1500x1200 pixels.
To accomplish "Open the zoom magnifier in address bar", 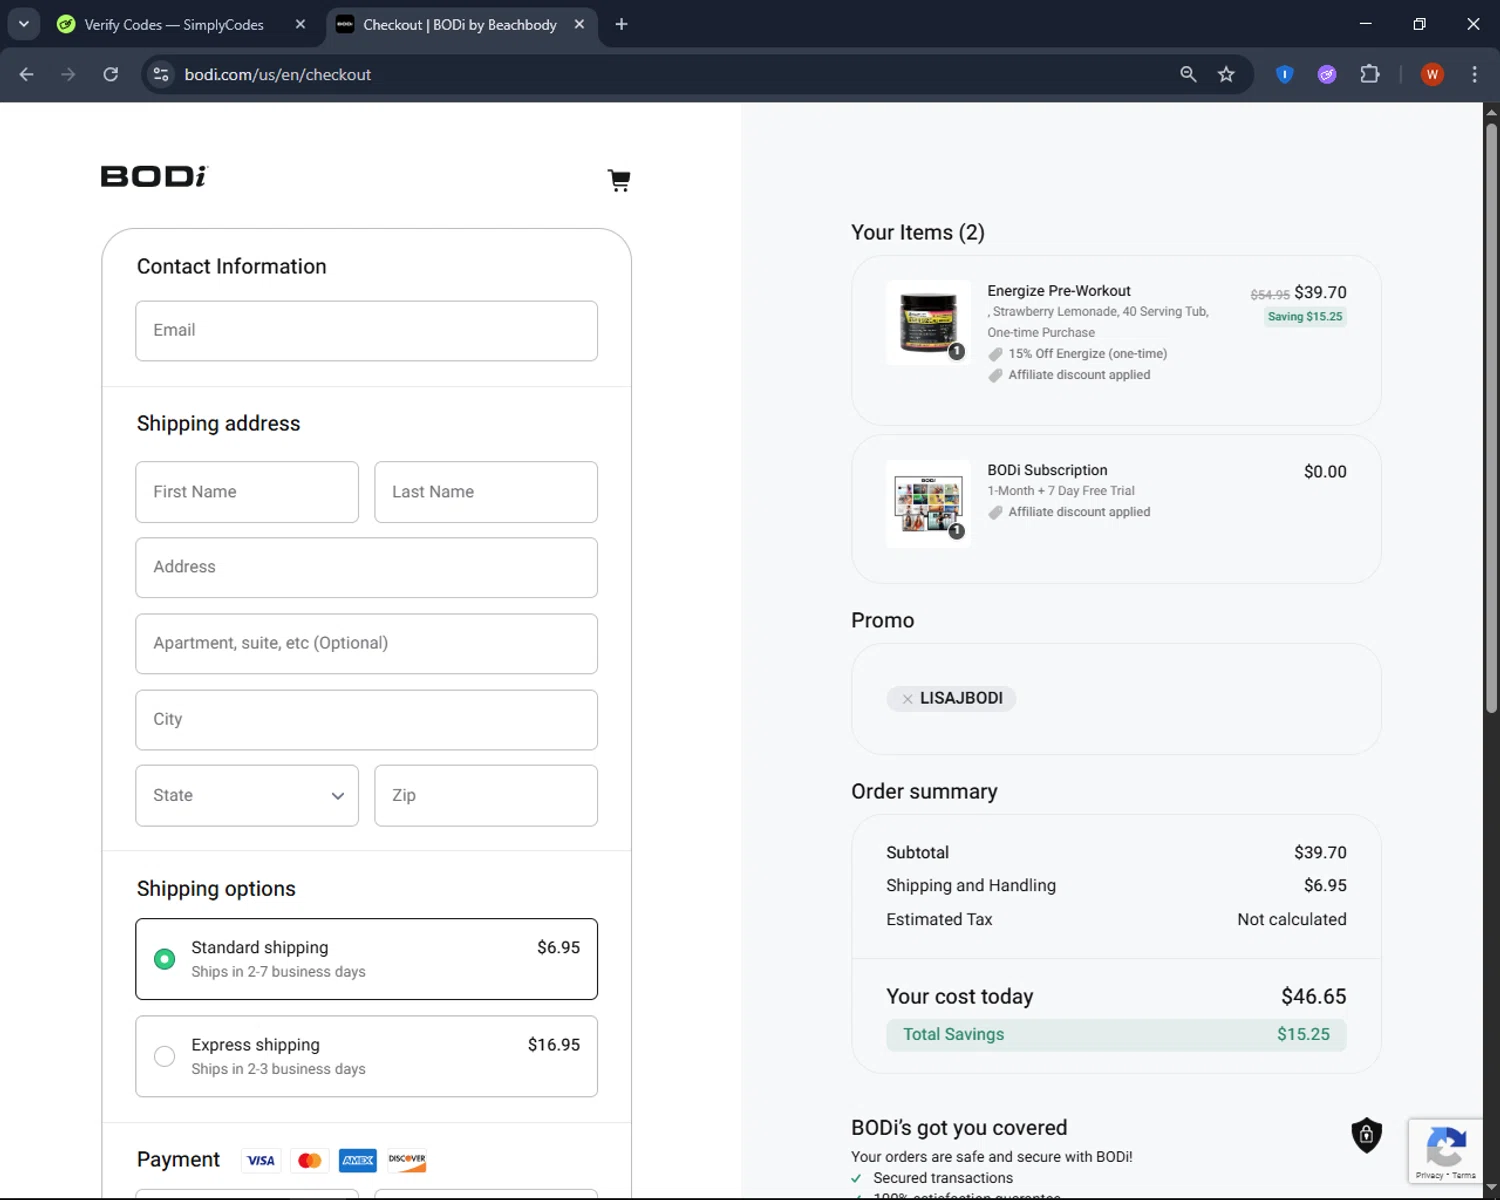I will click(x=1188, y=74).
